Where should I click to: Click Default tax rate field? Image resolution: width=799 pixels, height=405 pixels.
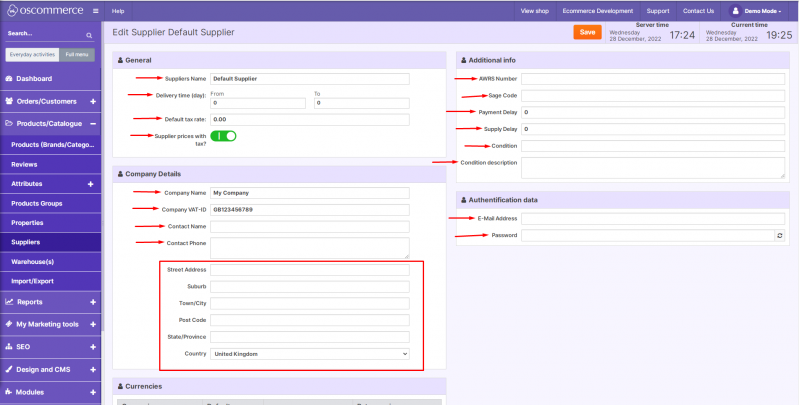click(x=310, y=120)
